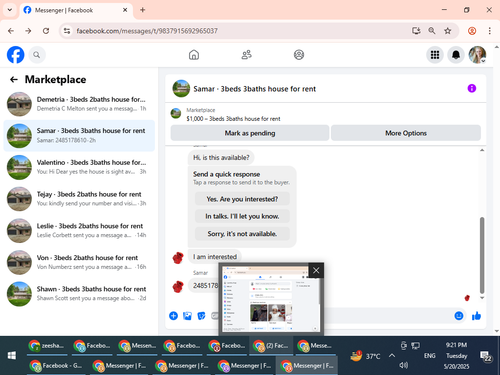Open the tab search dropdown arrow
Viewport: 500px width, 375px height.
point(10,10)
